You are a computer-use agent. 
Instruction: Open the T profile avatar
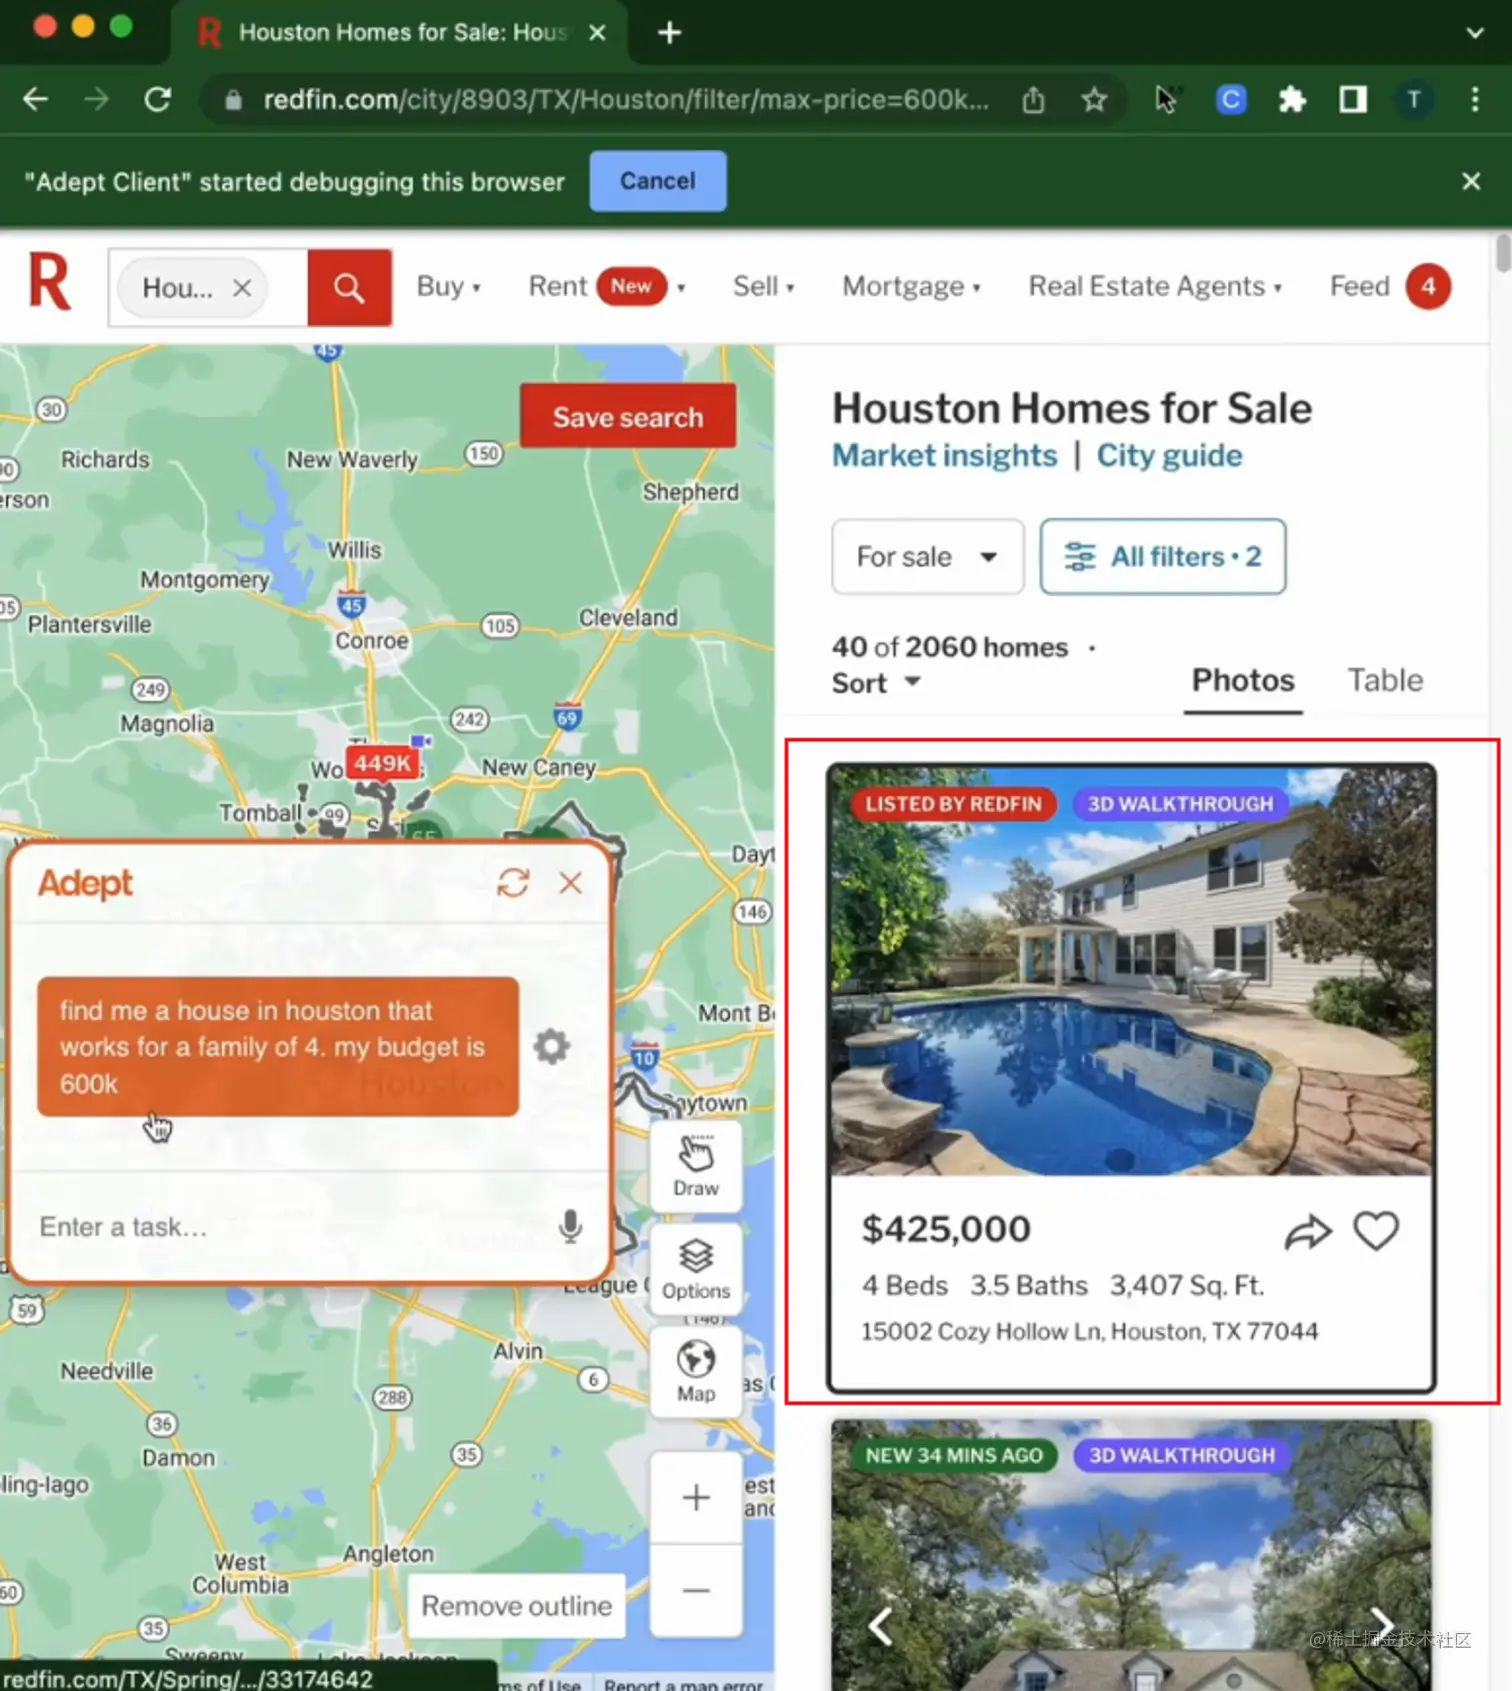click(1414, 99)
